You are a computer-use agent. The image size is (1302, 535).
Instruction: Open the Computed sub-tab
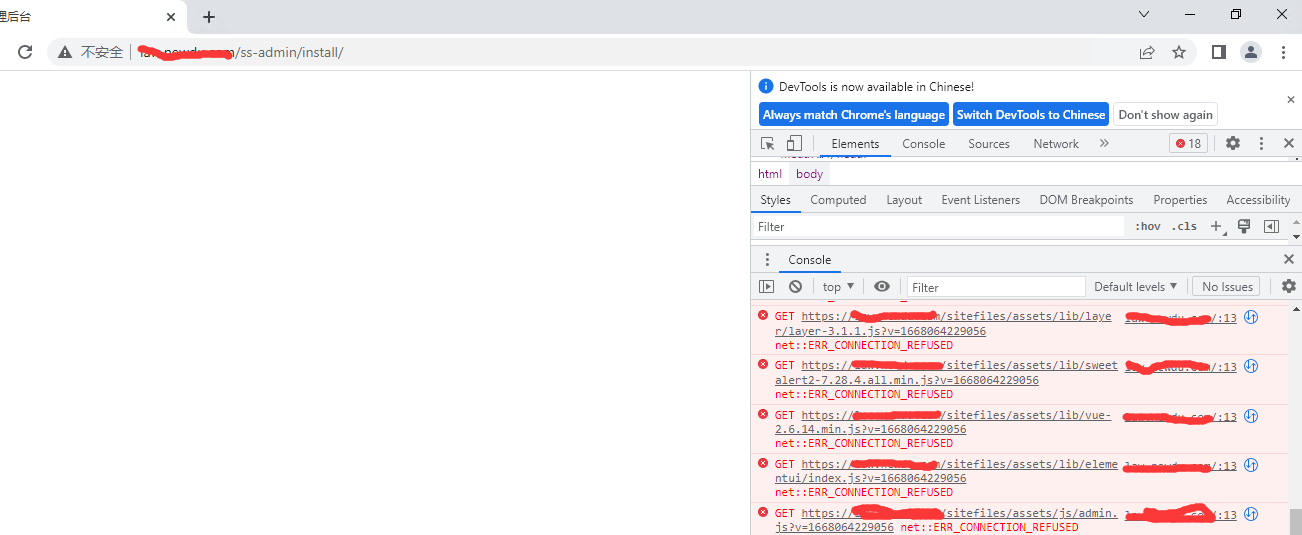(x=838, y=200)
